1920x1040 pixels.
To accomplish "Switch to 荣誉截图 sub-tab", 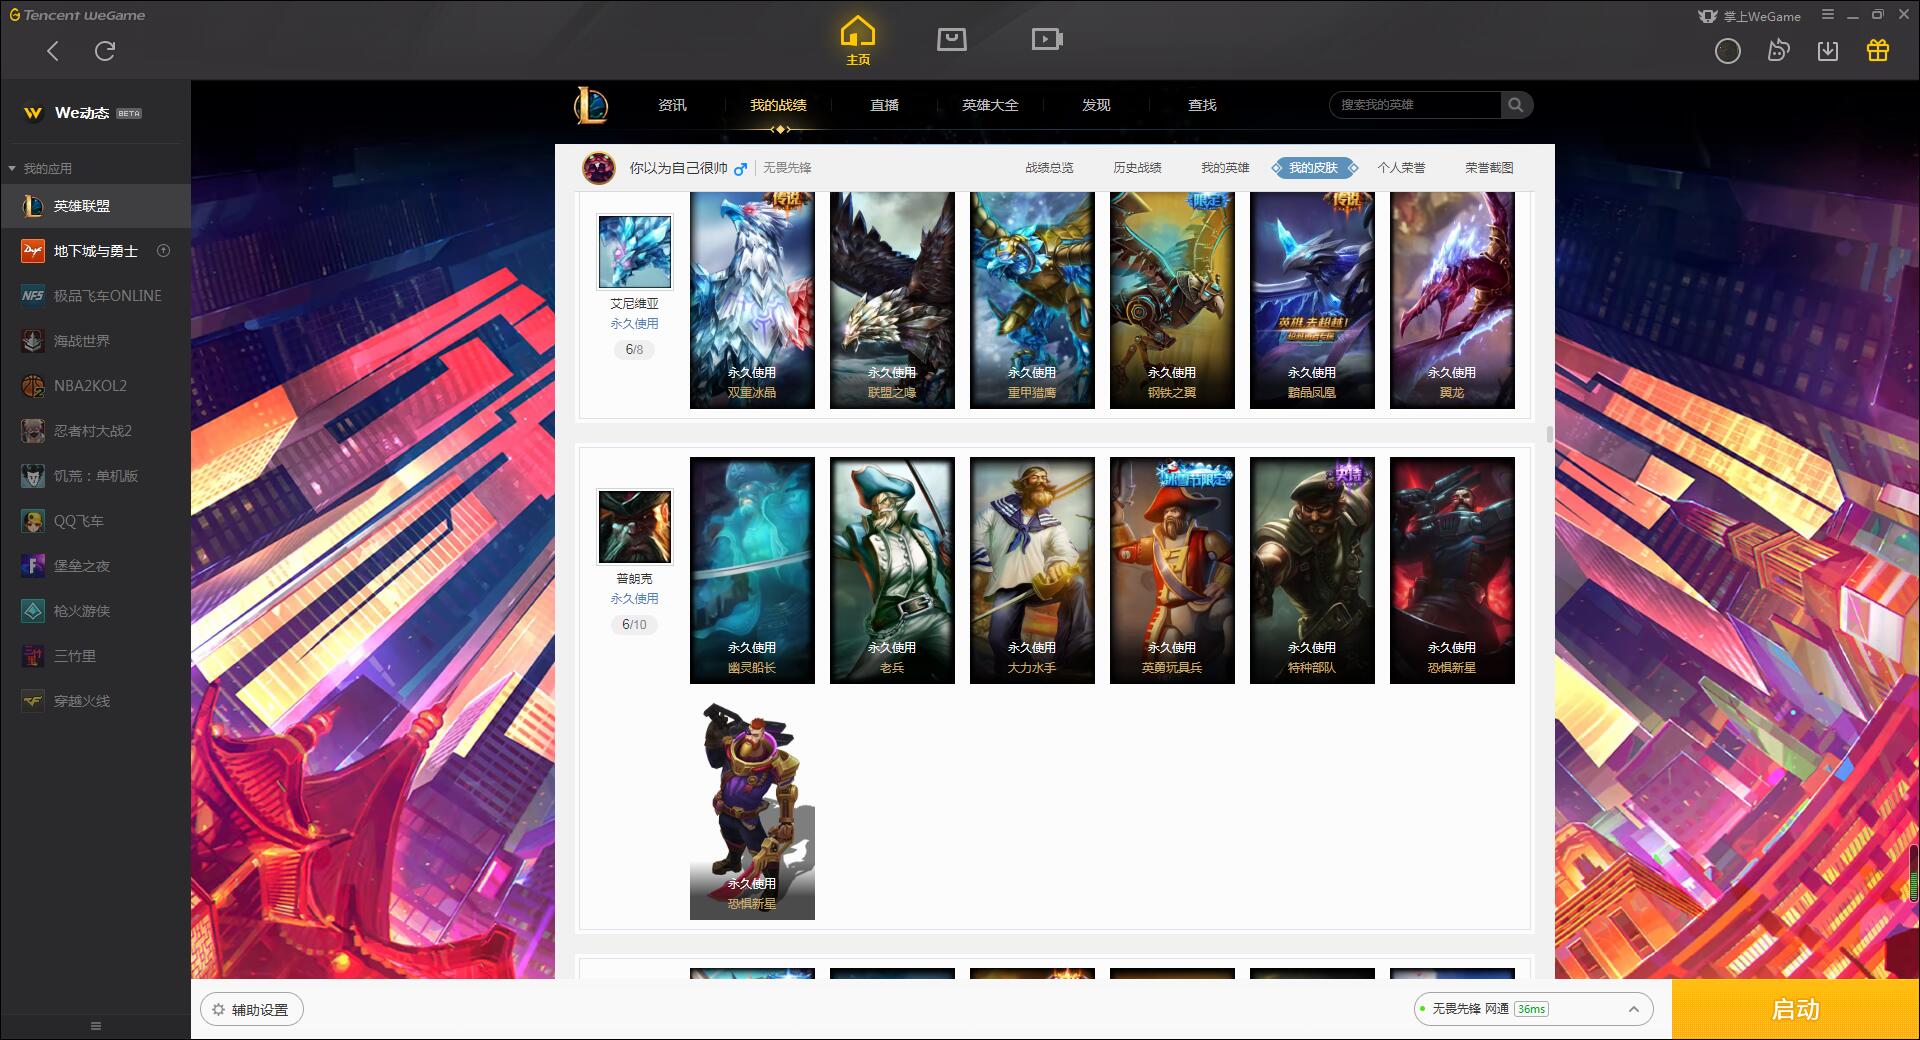I will tap(1489, 168).
